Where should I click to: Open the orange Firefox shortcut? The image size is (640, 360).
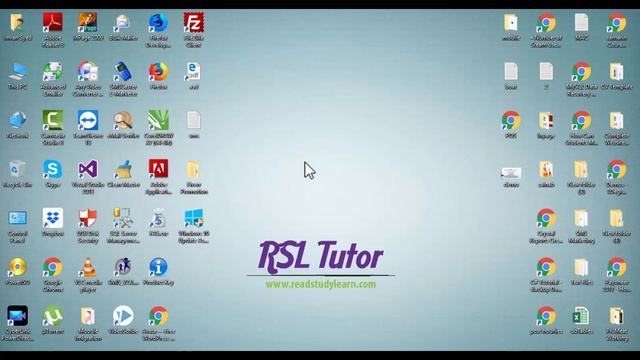(x=158, y=72)
